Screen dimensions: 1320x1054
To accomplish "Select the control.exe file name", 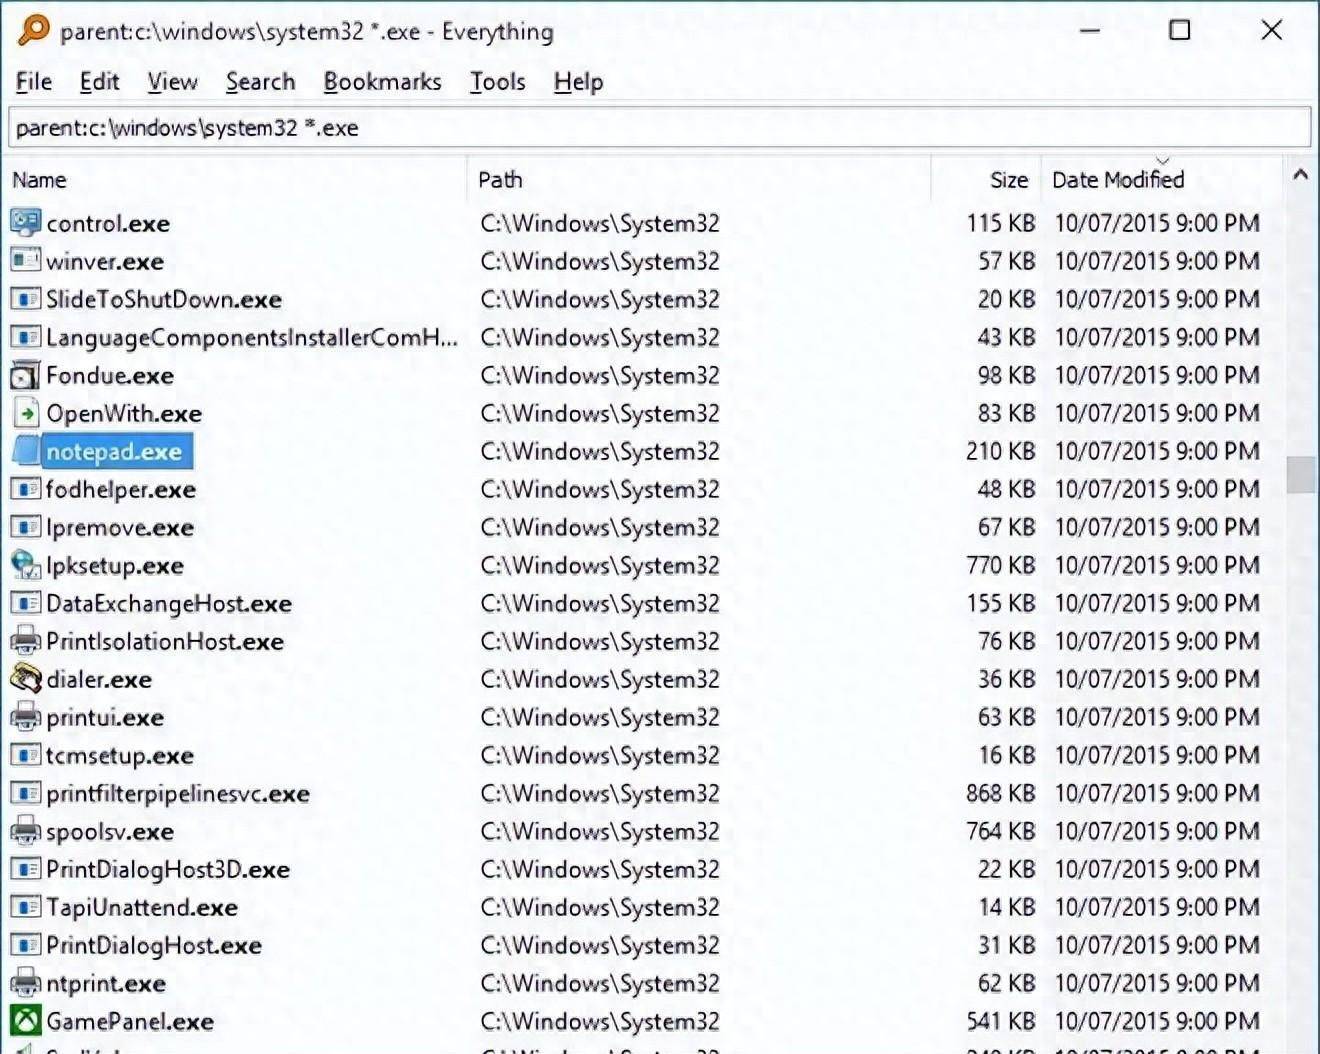I will [108, 223].
